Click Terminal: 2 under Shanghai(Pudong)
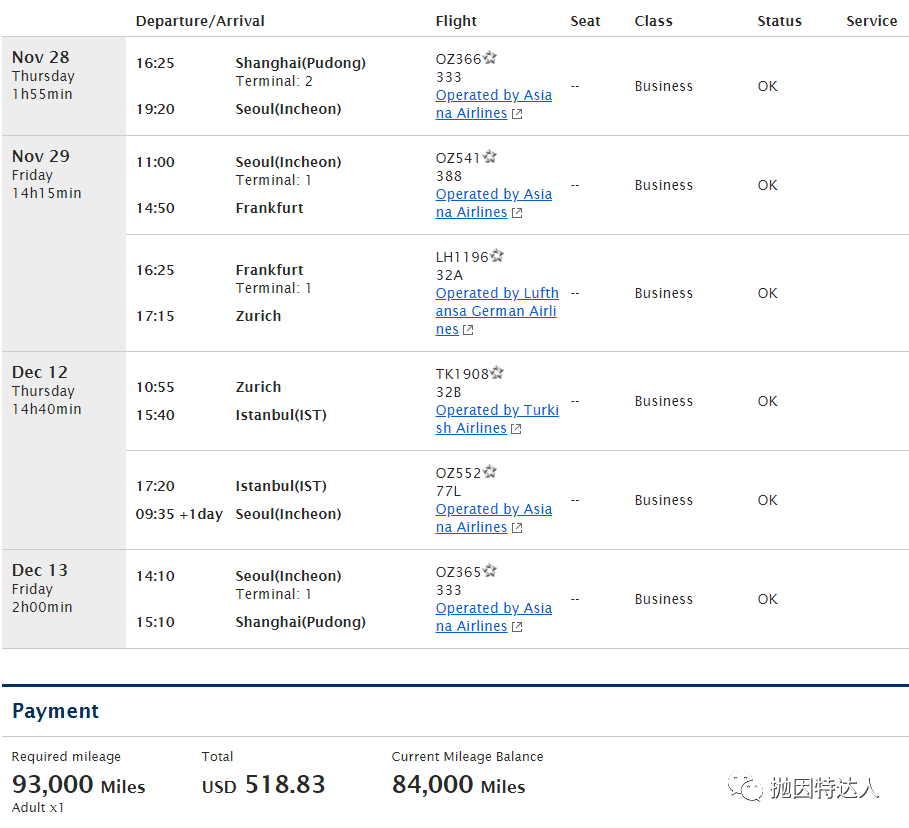 [x=274, y=81]
